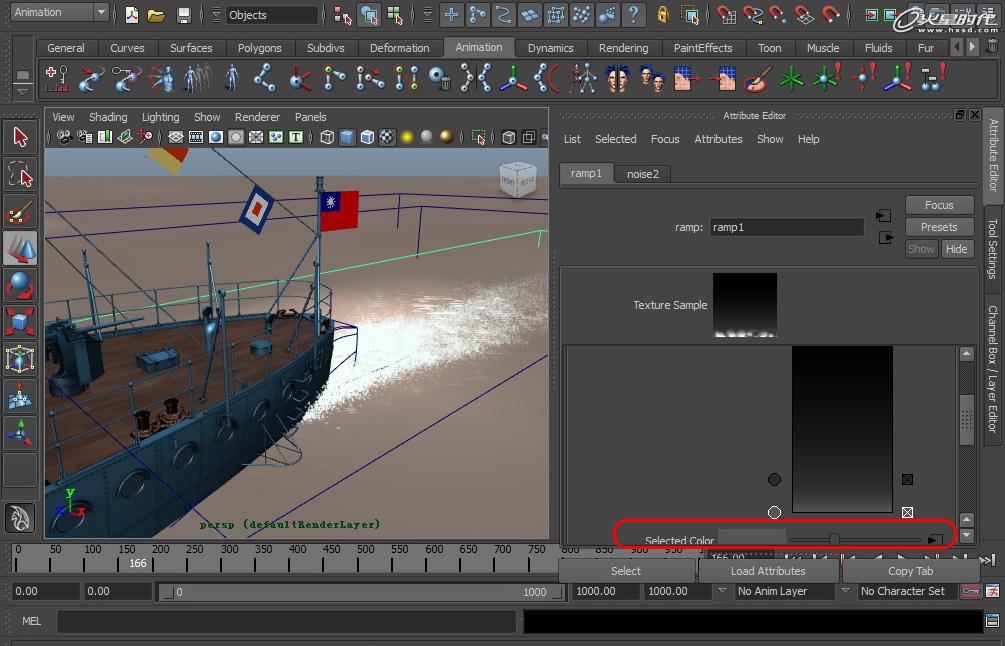Select the Lasso tool in the toolbox
The height and width of the screenshot is (646, 1005).
[20, 174]
